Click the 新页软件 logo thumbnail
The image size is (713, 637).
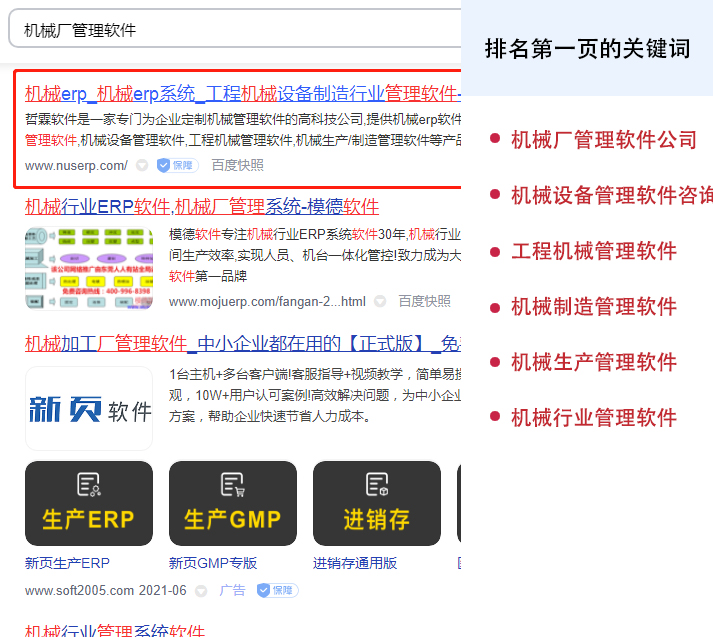(89, 408)
